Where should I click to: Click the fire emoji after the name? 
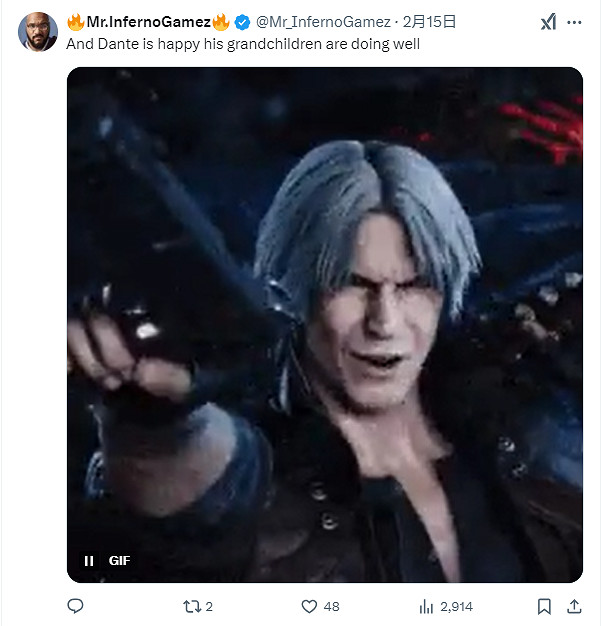pos(221,21)
